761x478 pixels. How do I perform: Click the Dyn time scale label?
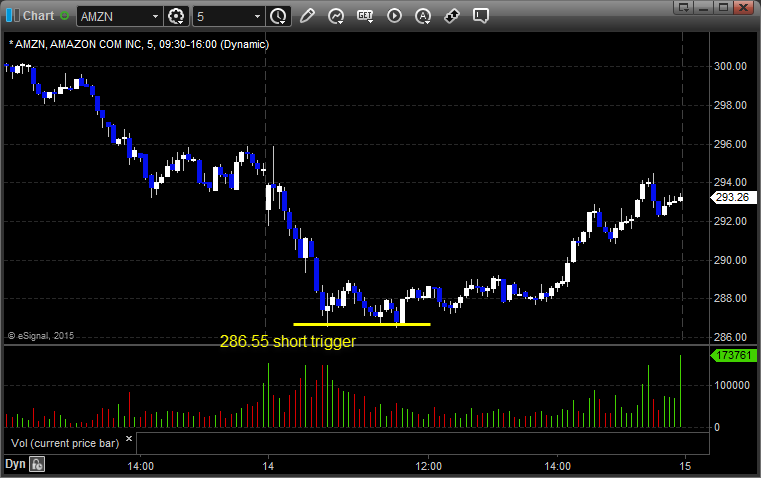pos(15,464)
